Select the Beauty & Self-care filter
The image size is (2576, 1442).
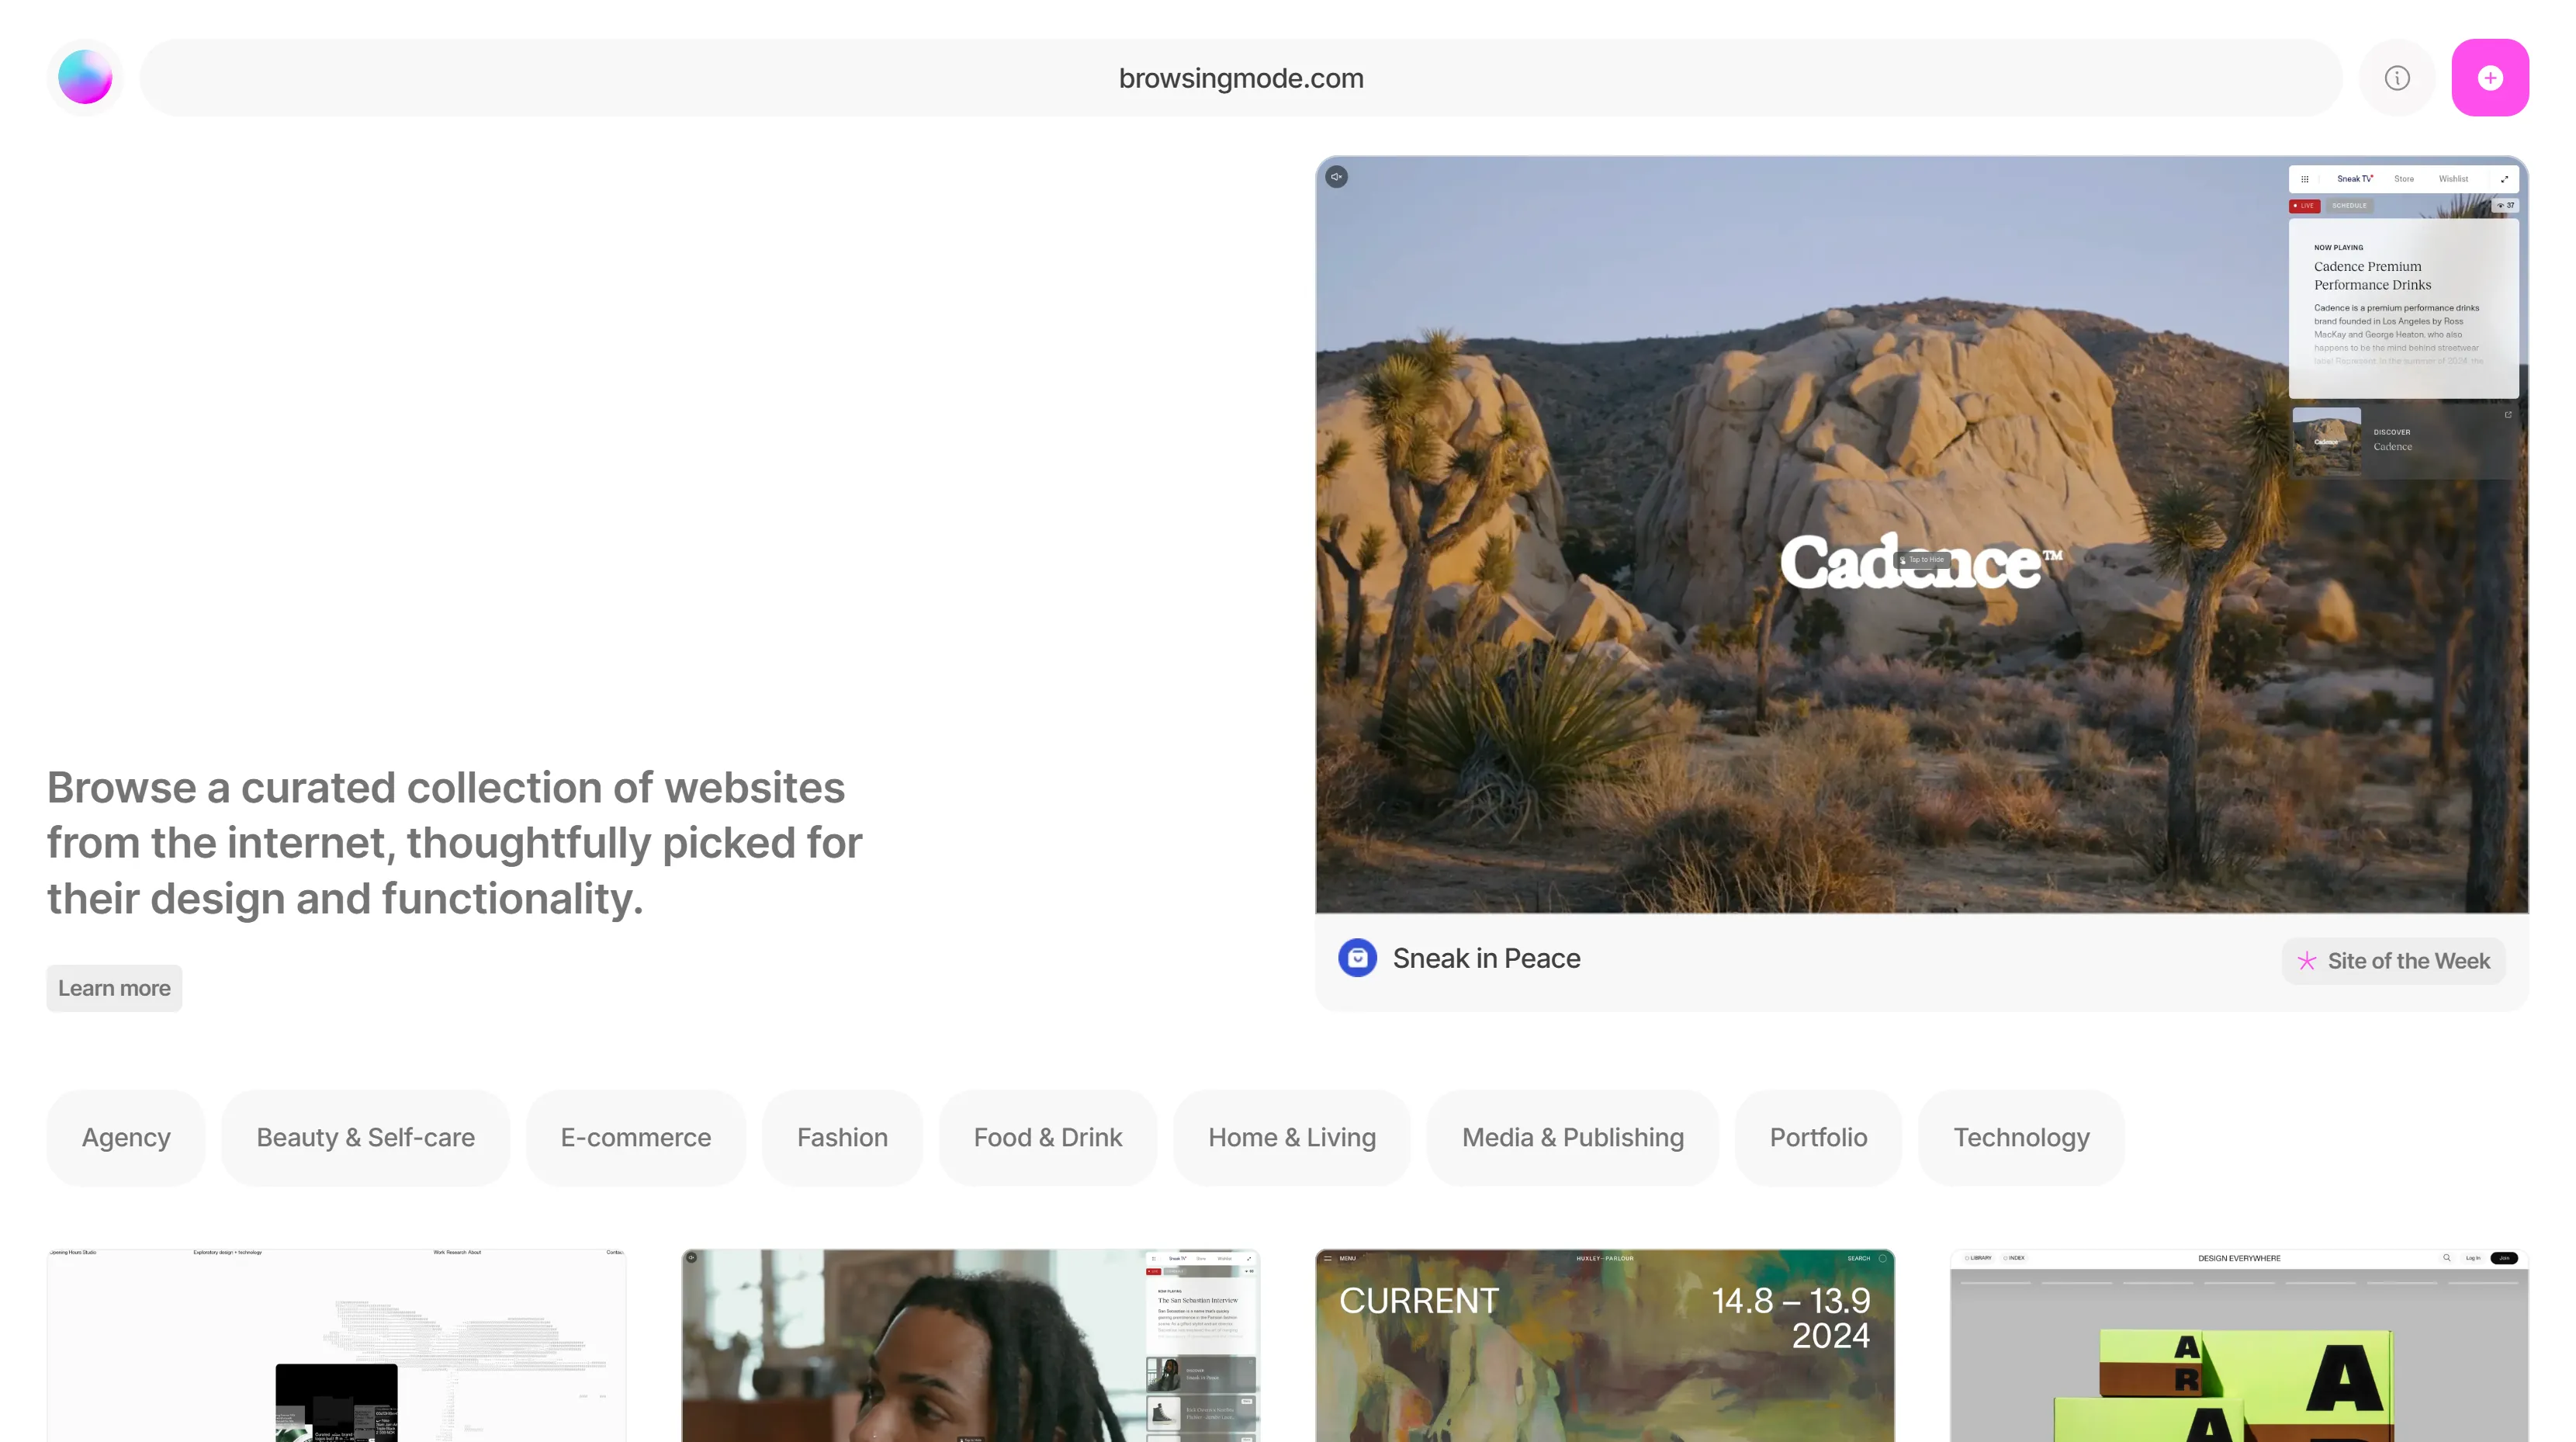coord(365,1137)
